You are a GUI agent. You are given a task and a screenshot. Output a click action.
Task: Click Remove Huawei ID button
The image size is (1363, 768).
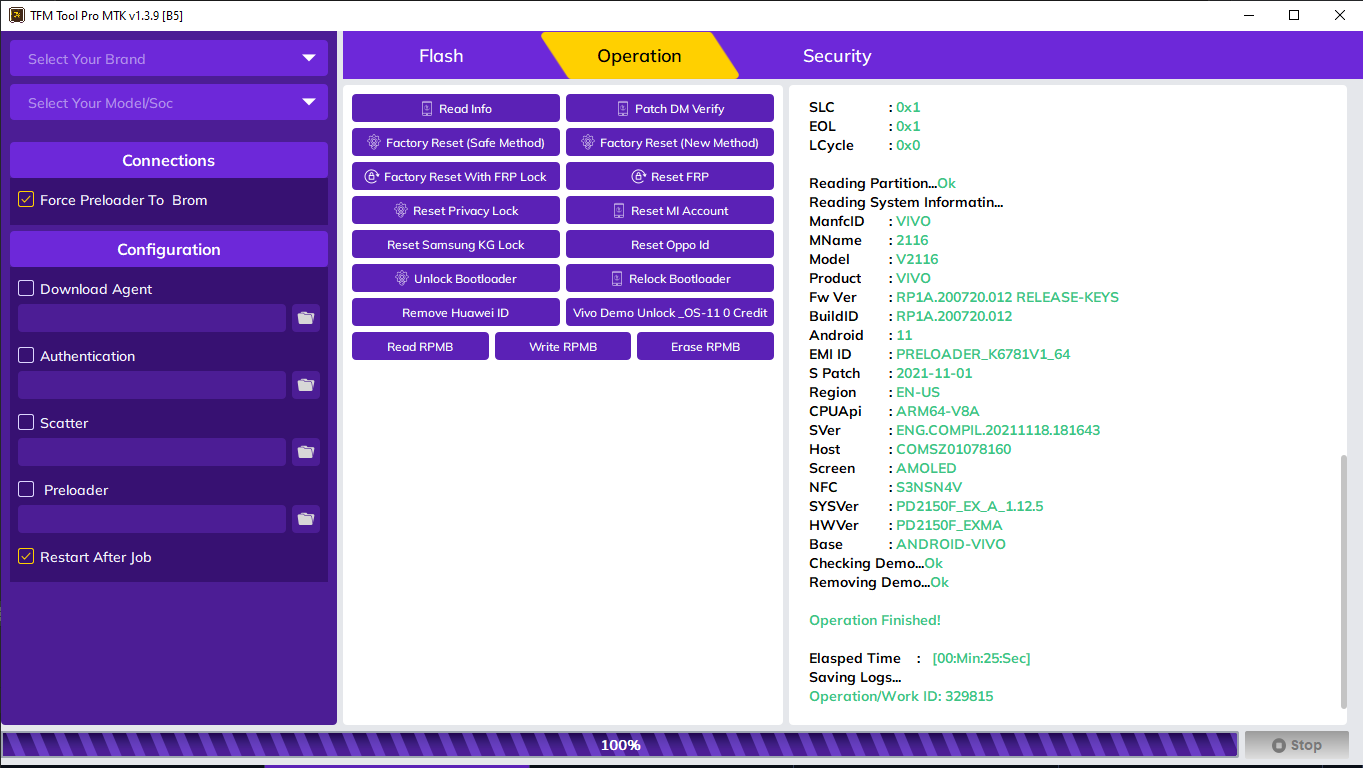click(456, 313)
